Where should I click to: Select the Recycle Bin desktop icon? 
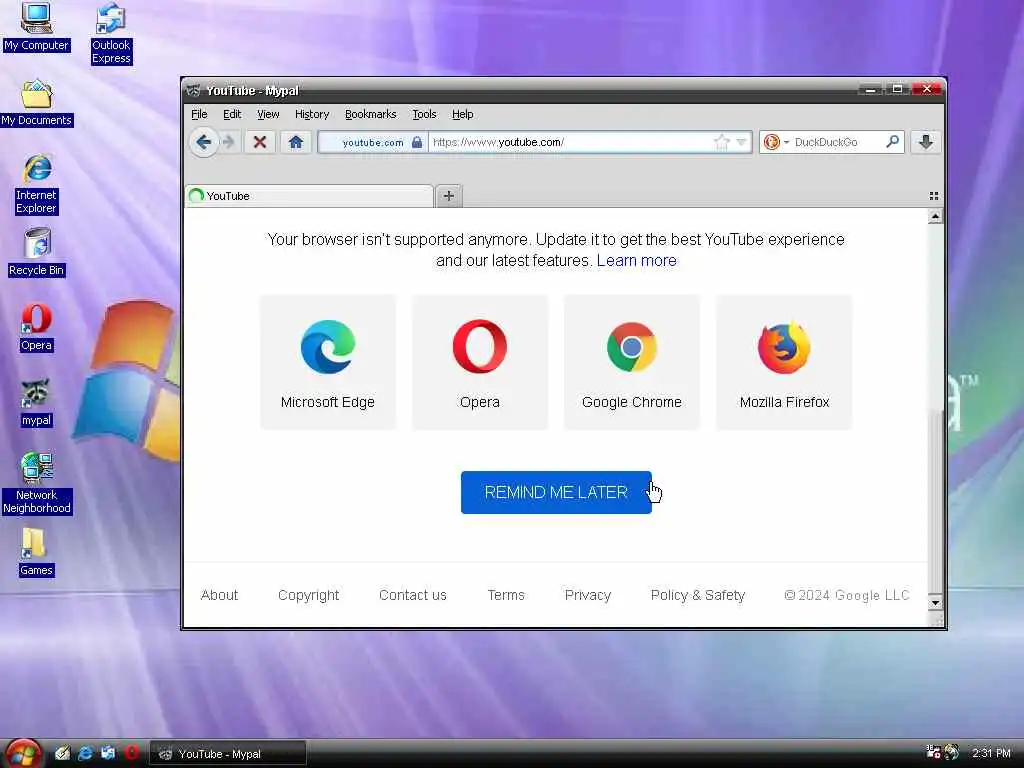(37, 253)
